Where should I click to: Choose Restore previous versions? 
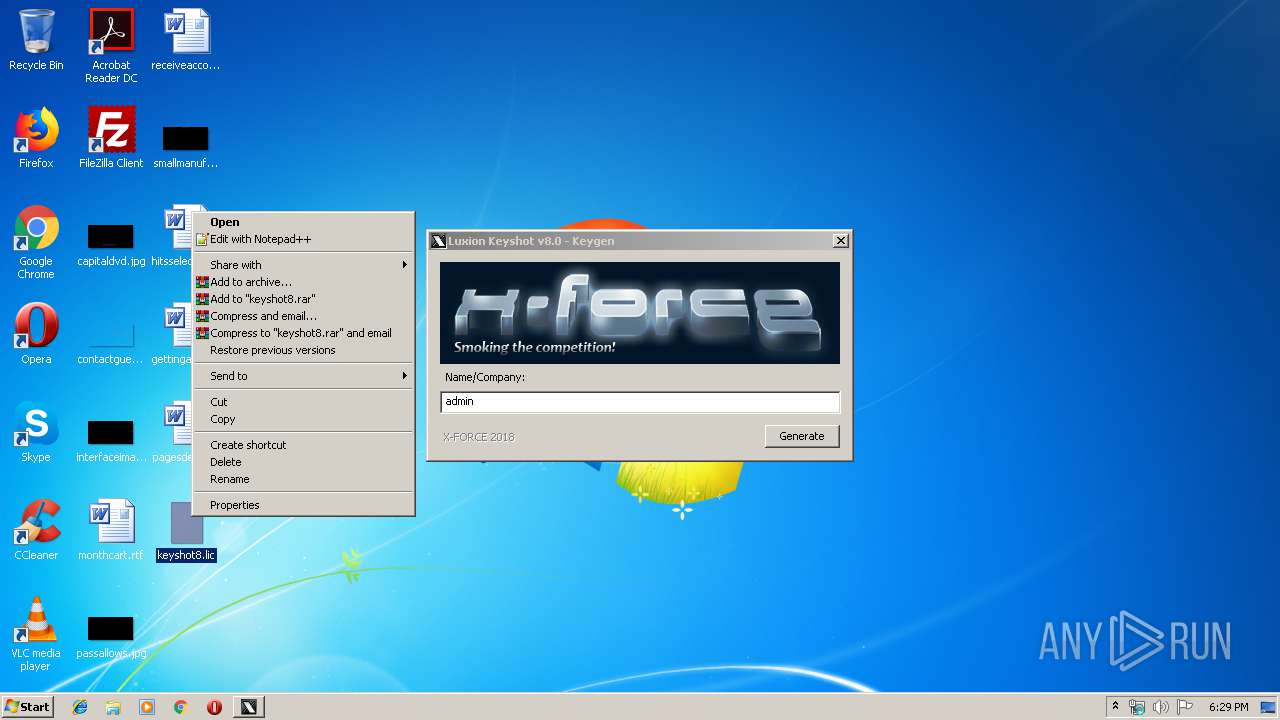tap(303, 350)
